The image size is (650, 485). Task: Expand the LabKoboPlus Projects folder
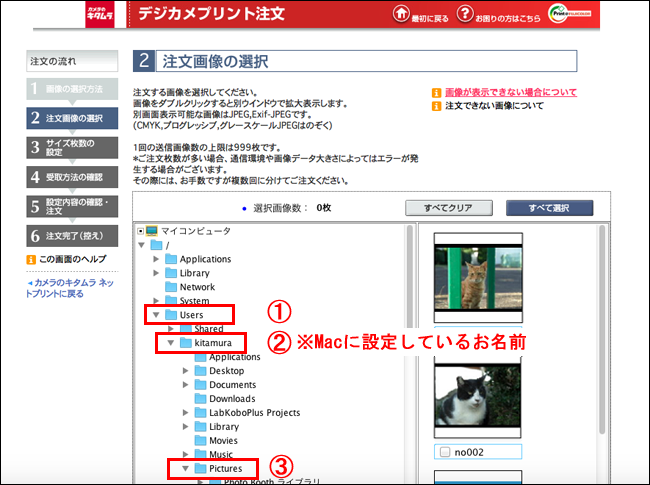[186, 412]
